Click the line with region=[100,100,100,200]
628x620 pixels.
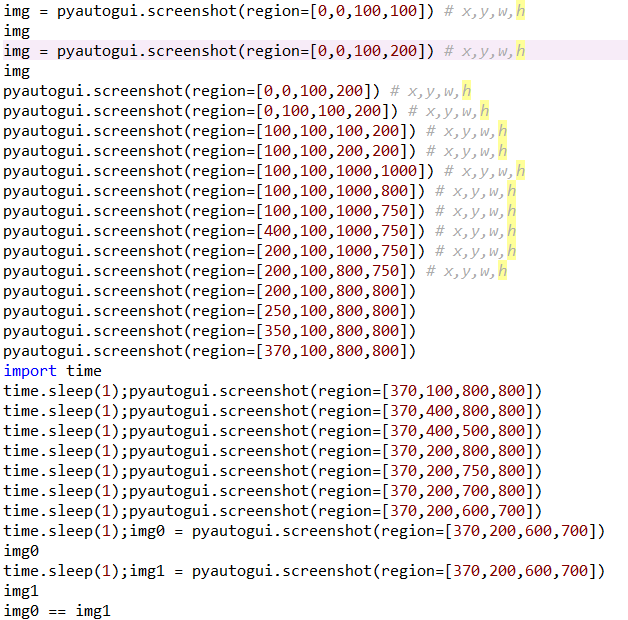[x=255, y=131]
